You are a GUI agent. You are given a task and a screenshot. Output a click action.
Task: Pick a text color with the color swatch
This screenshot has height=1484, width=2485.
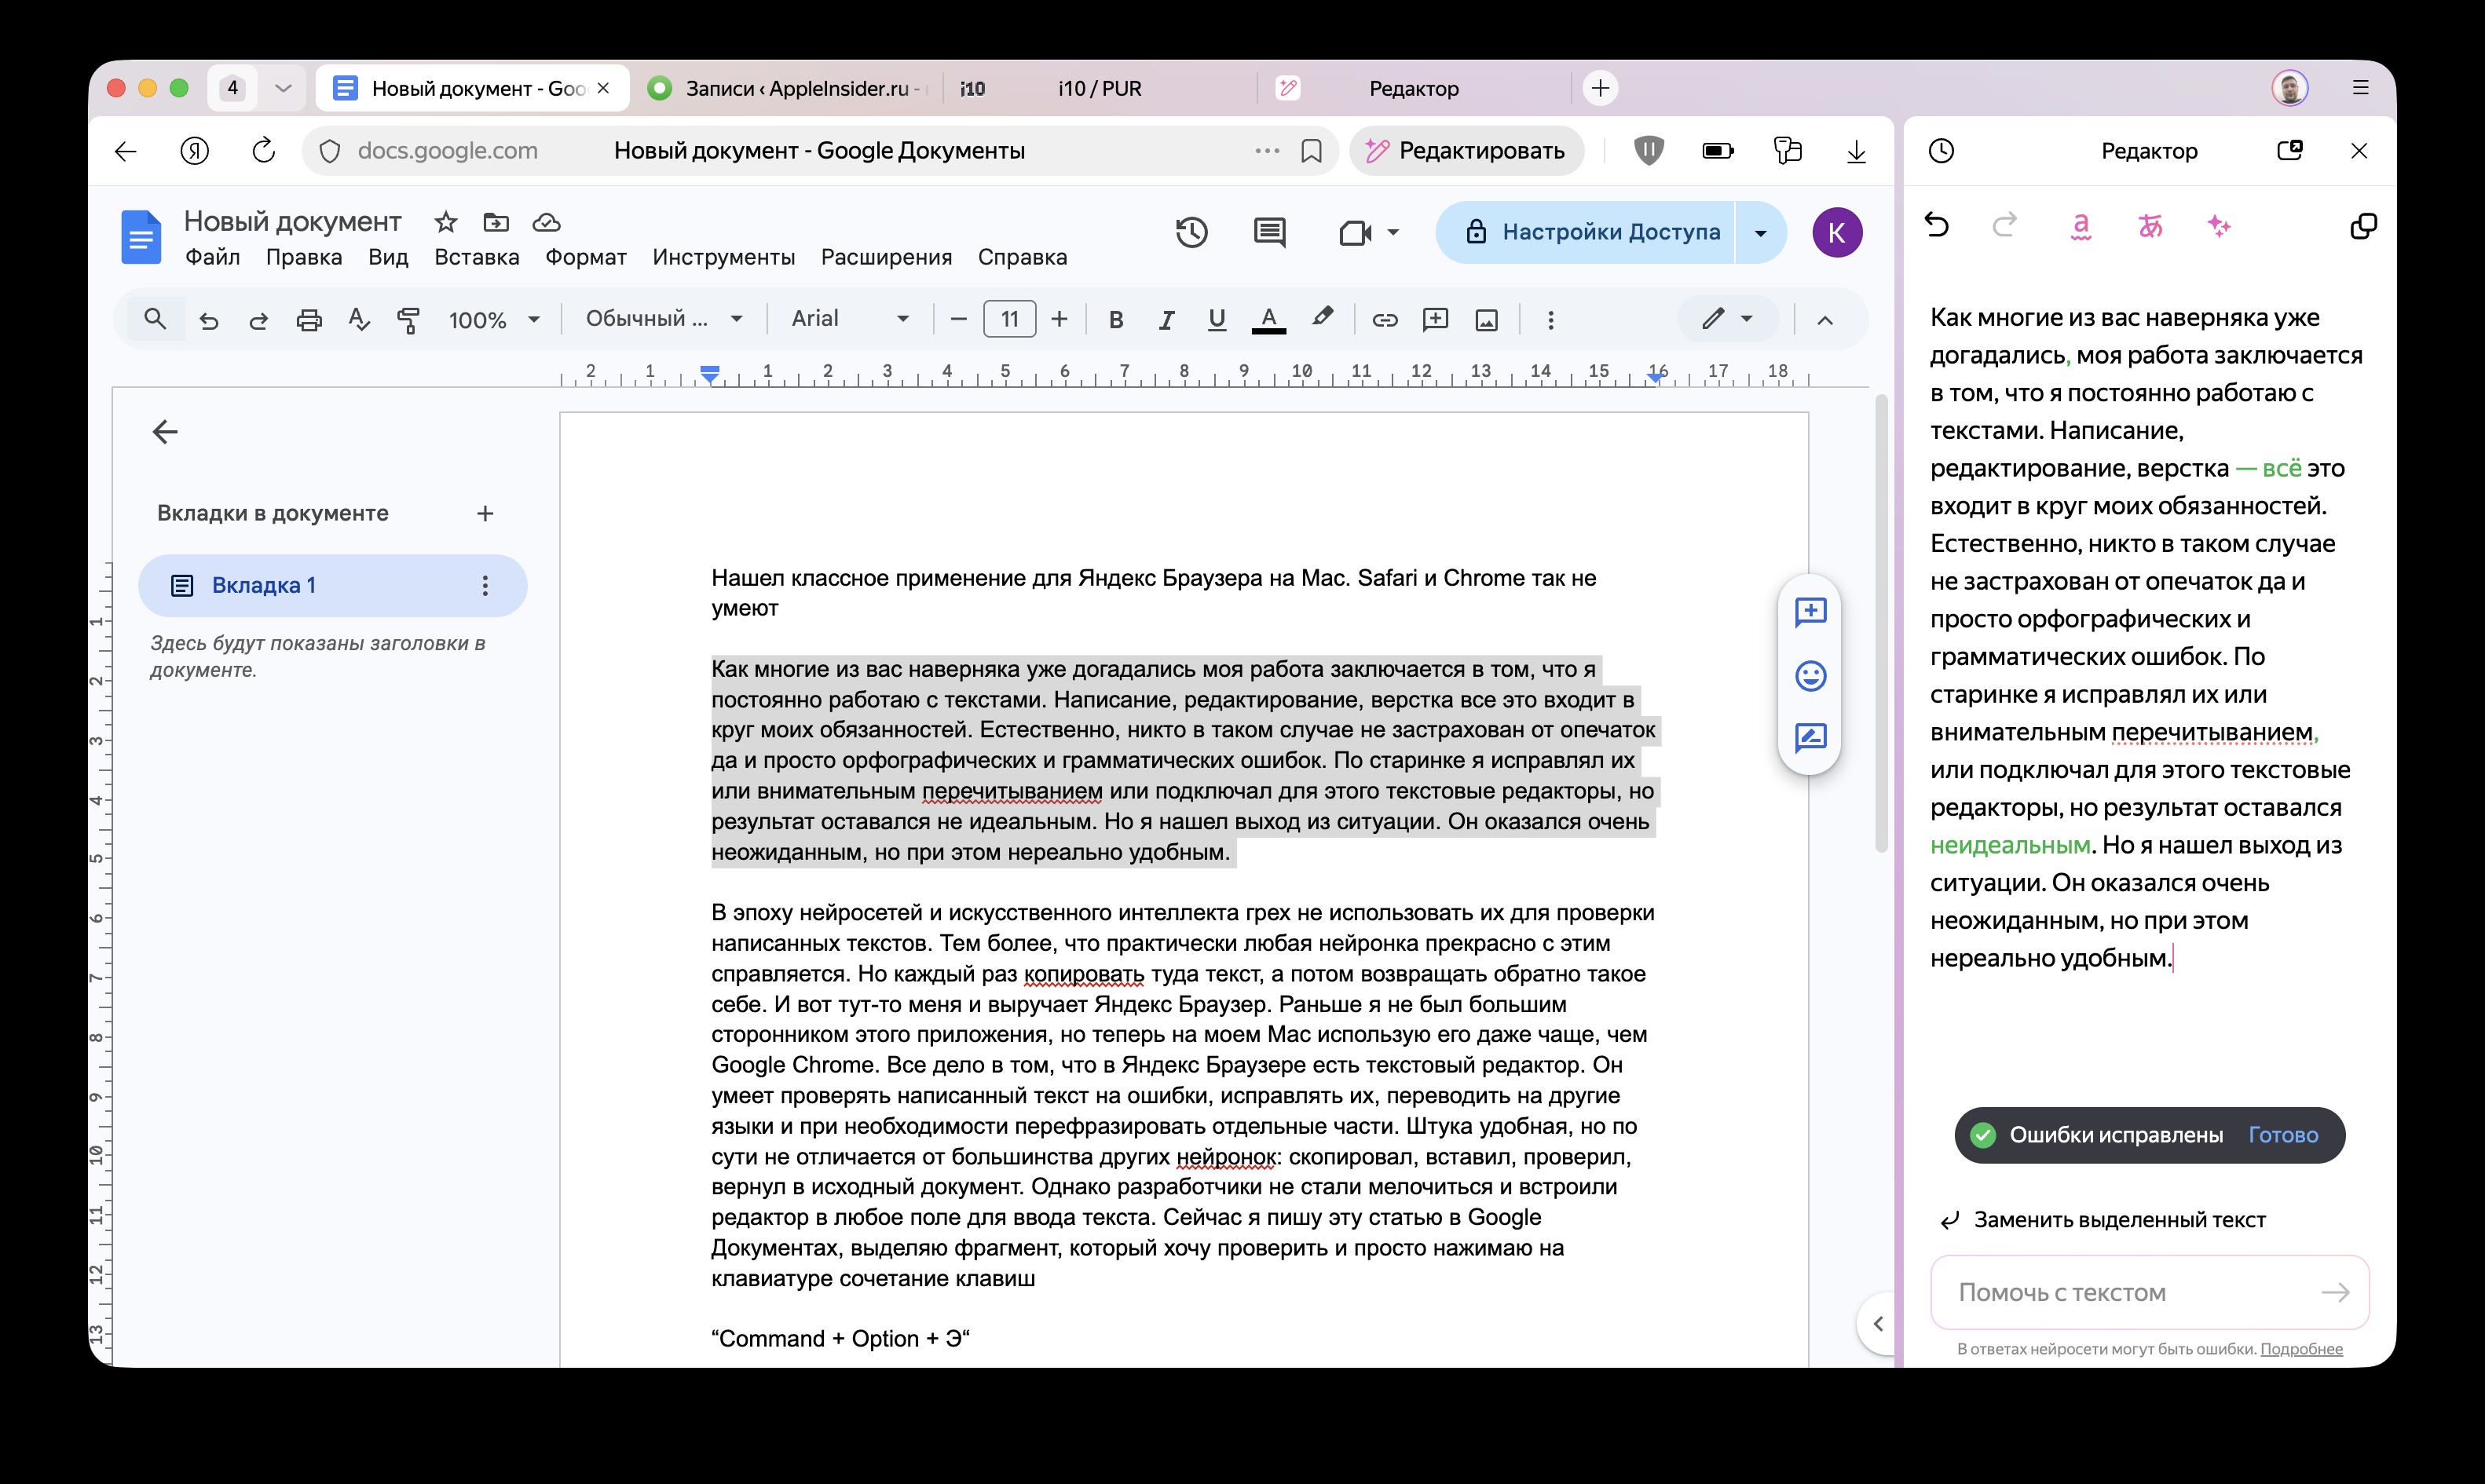click(x=1268, y=320)
